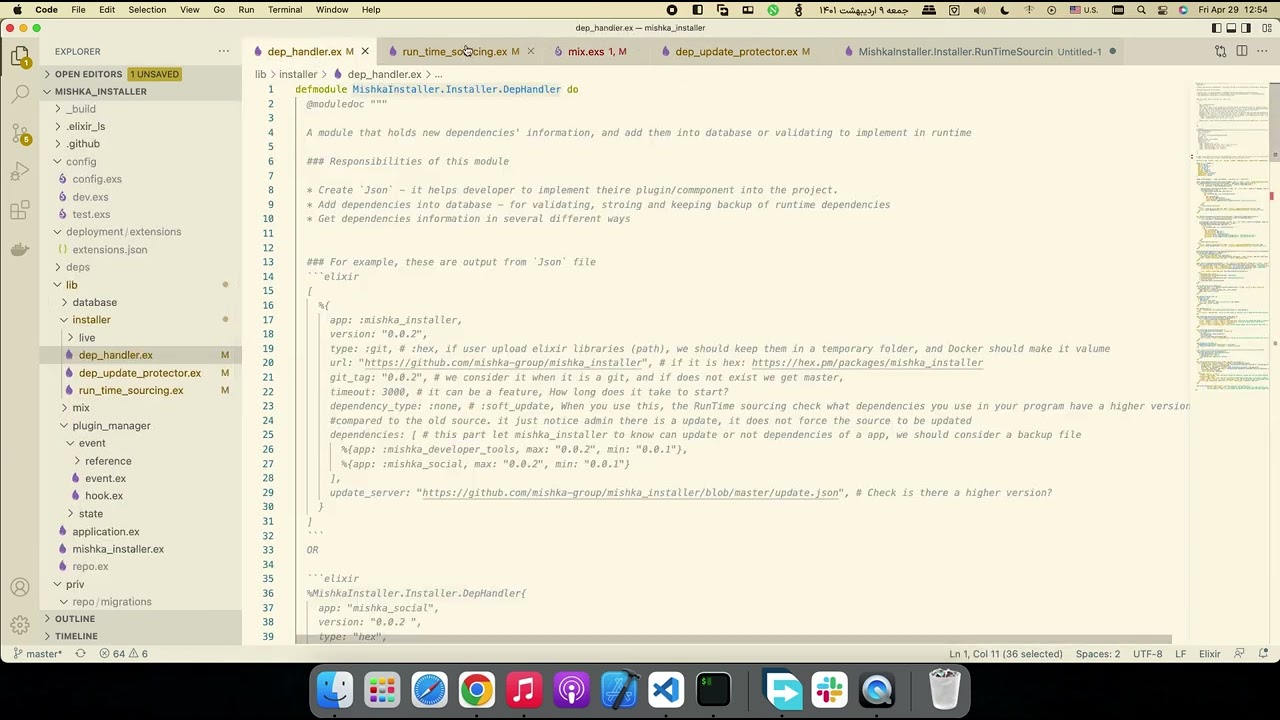Open extensions.json in the explorer
This screenshot has height=720, width=1280.
[141, 250]
